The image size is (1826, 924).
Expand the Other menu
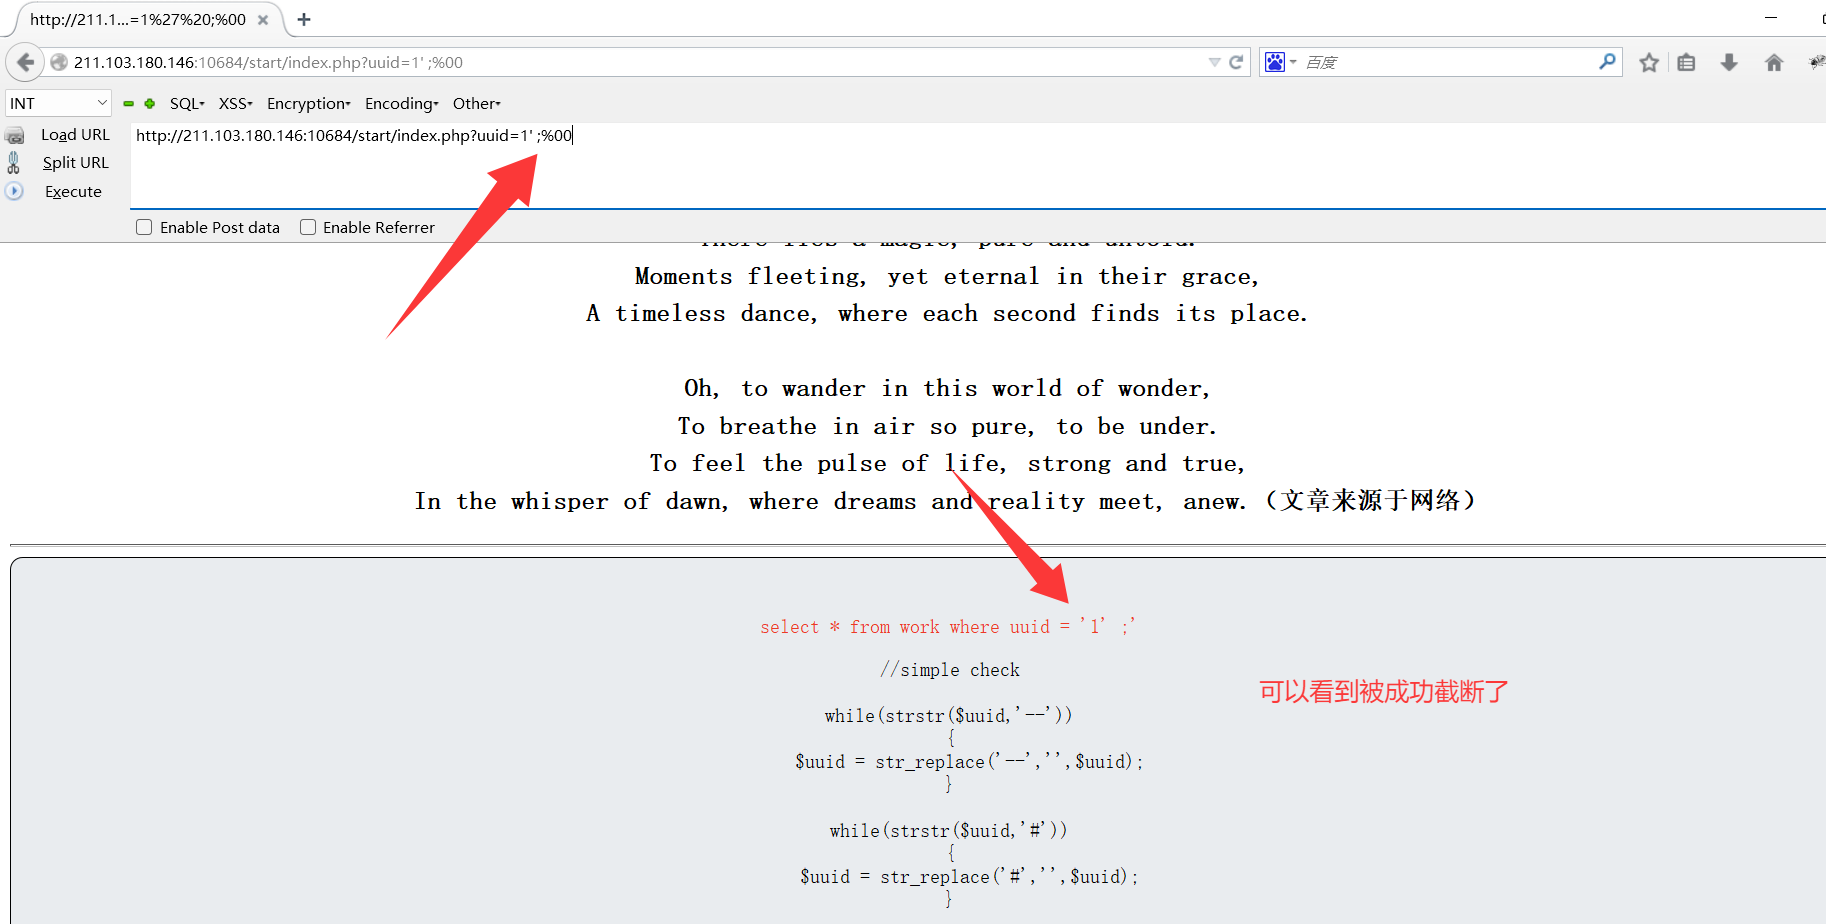coord(477,104)
